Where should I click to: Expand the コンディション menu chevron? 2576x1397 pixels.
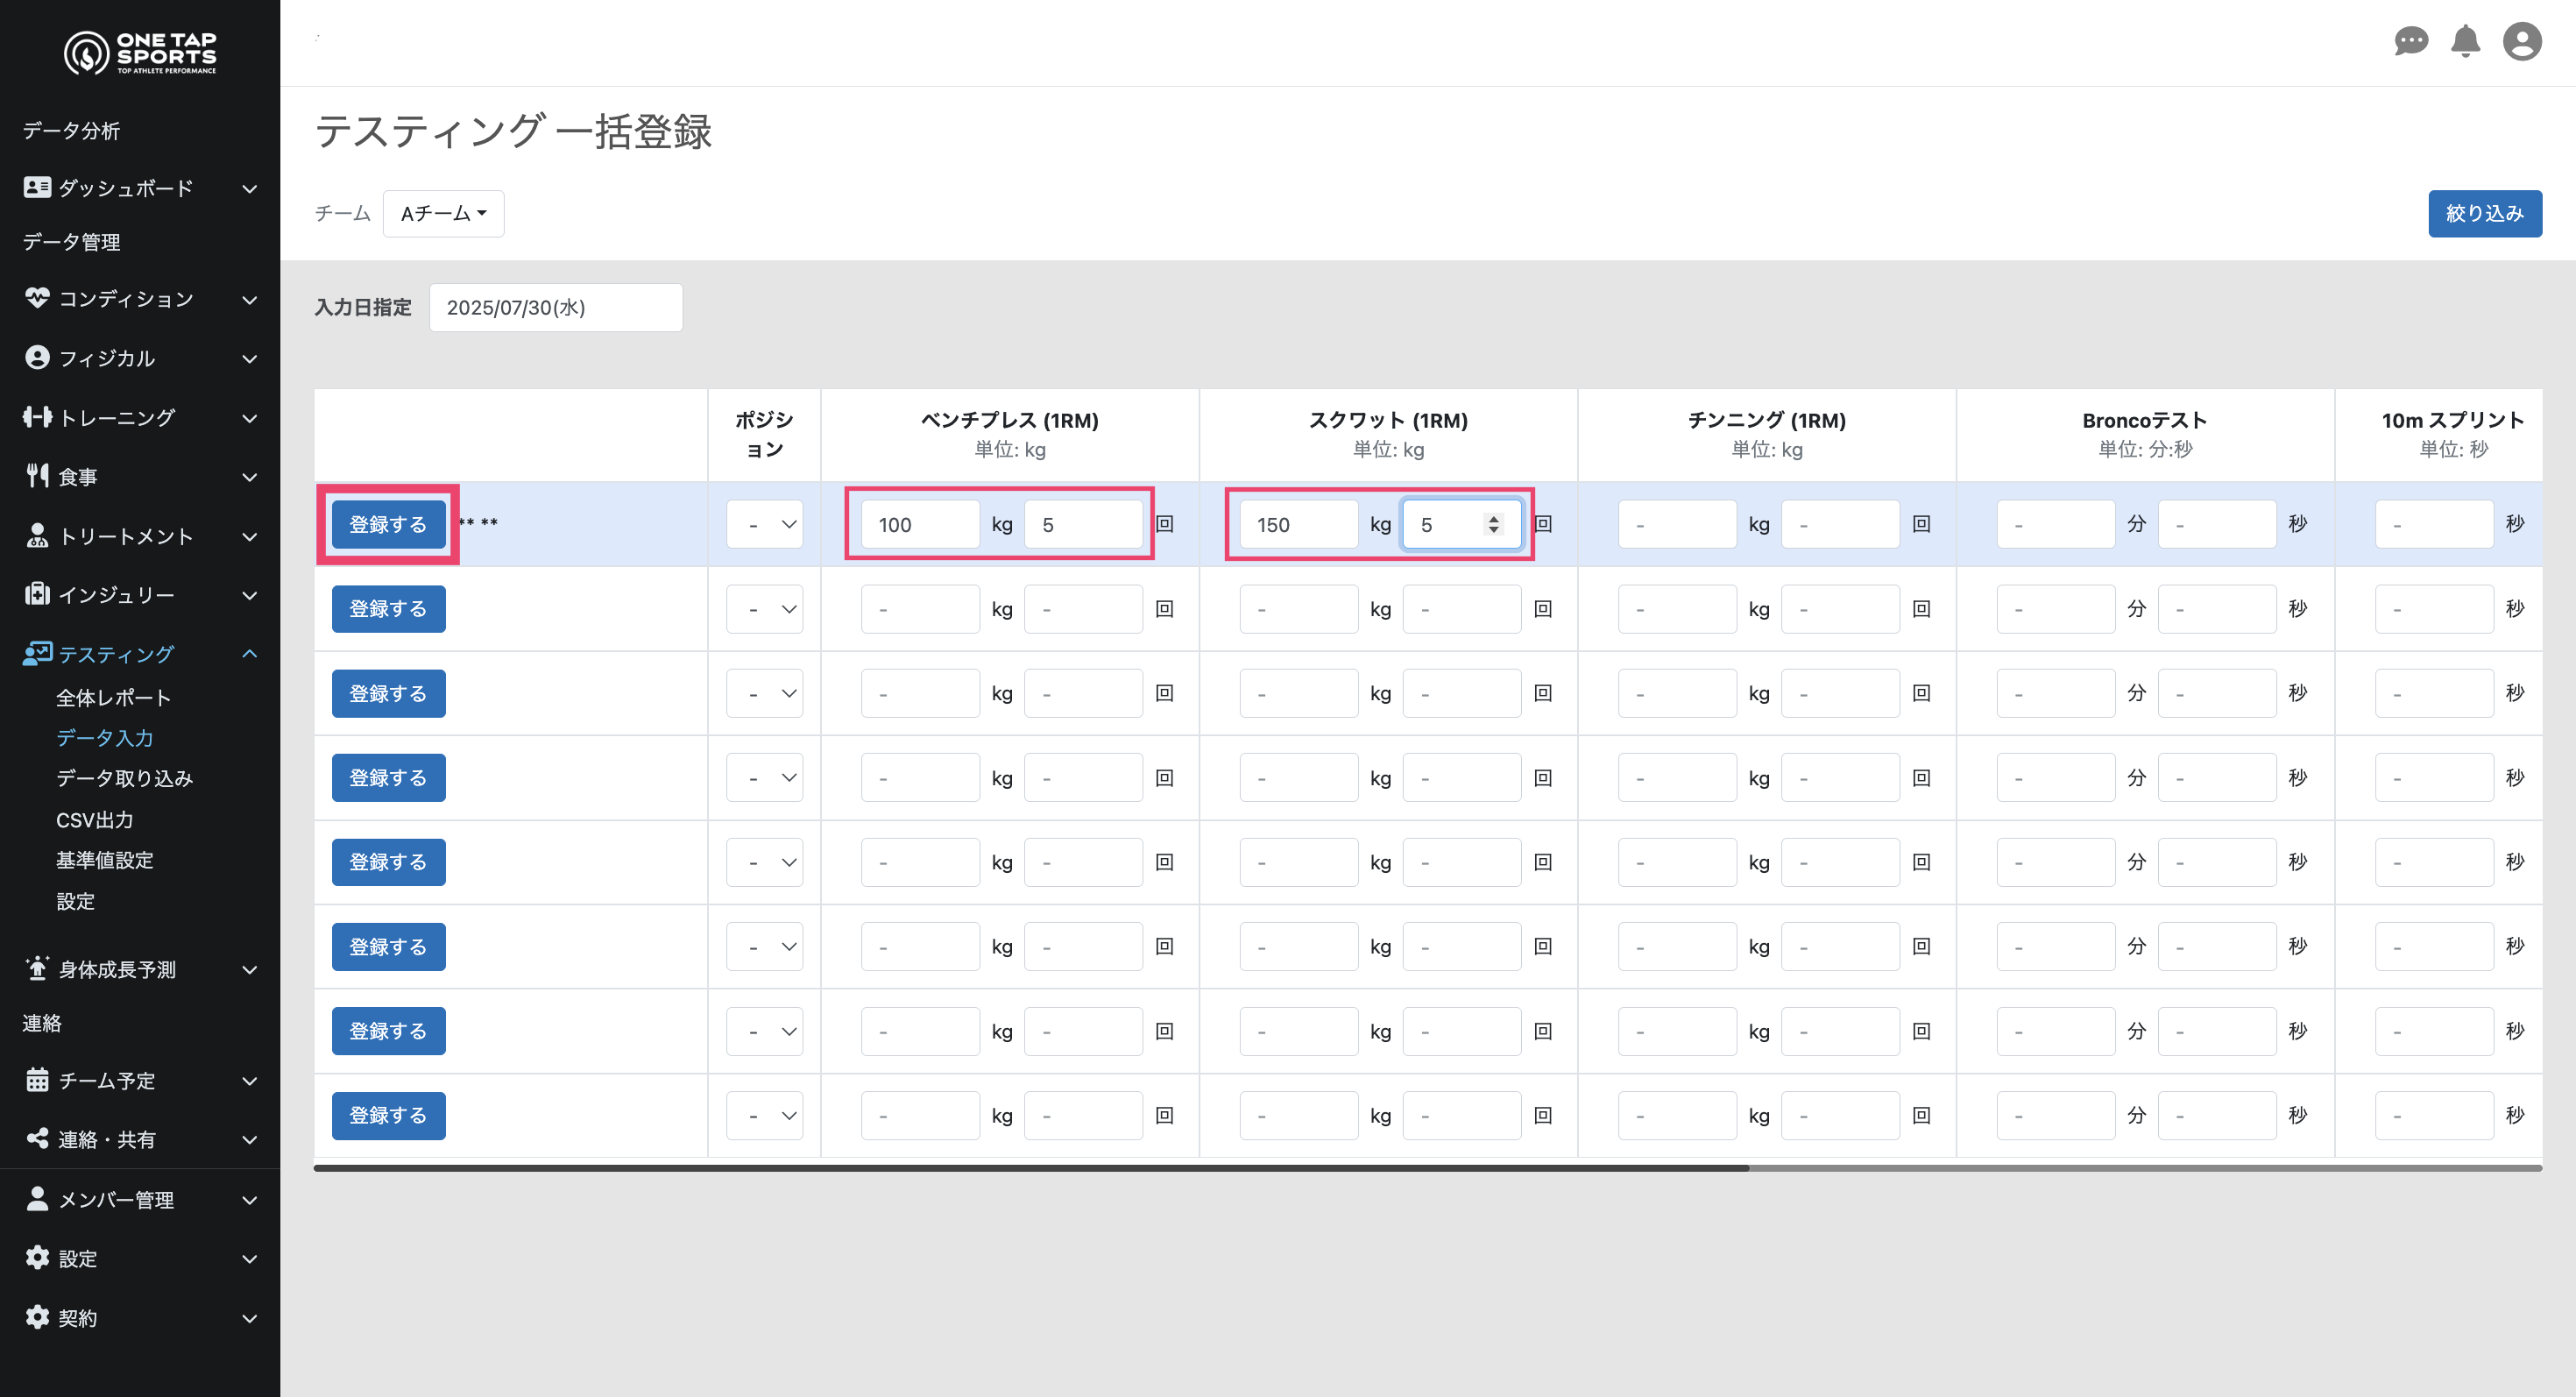click(250, 299)
